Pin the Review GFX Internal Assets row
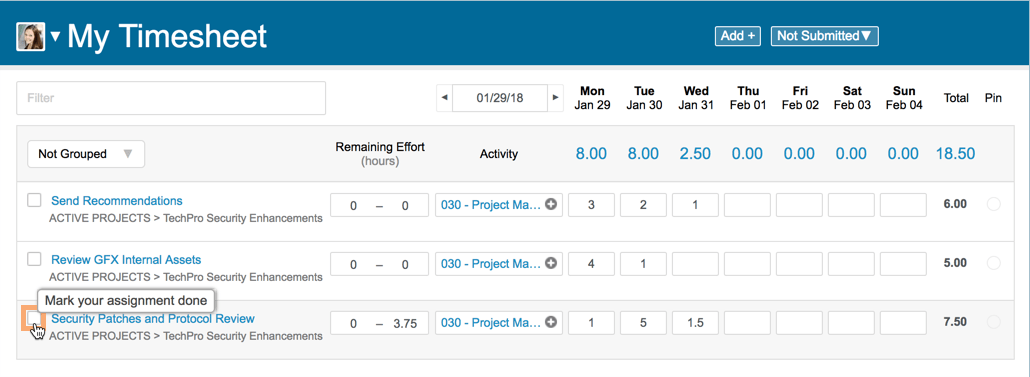This screenshot has width=1030, height=377. tap(994, 263)
